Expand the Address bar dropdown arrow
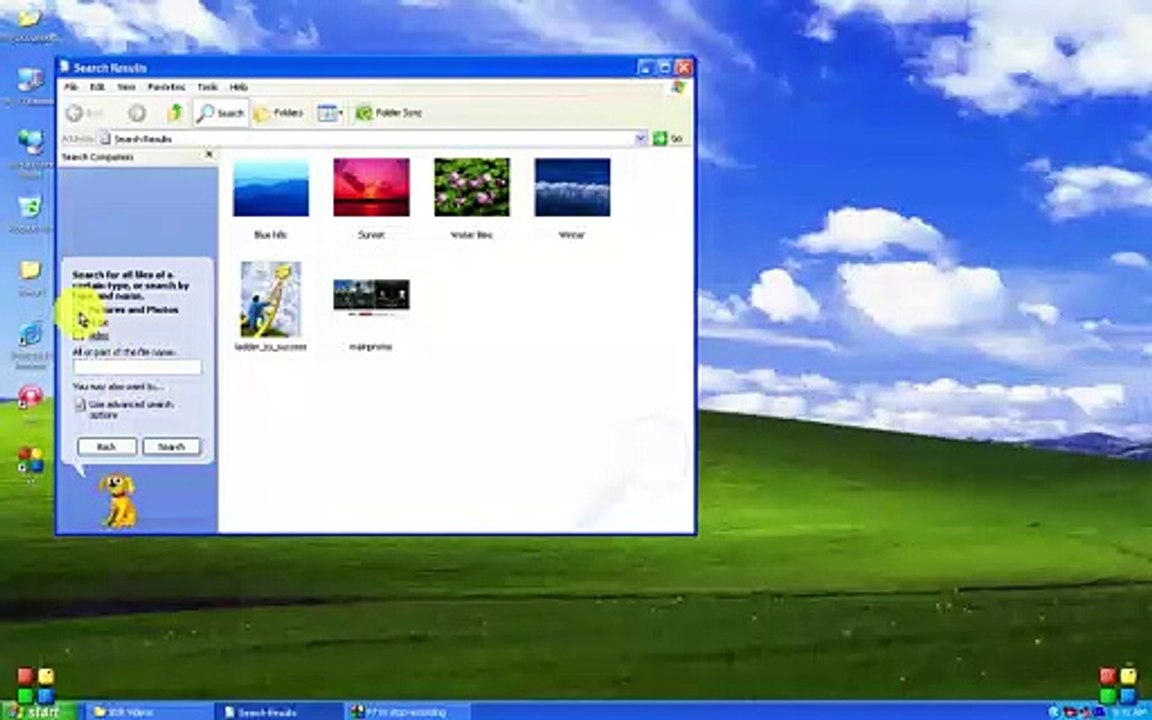The height and width of the screenshot is (720, 1152). (x=641, y=138)
